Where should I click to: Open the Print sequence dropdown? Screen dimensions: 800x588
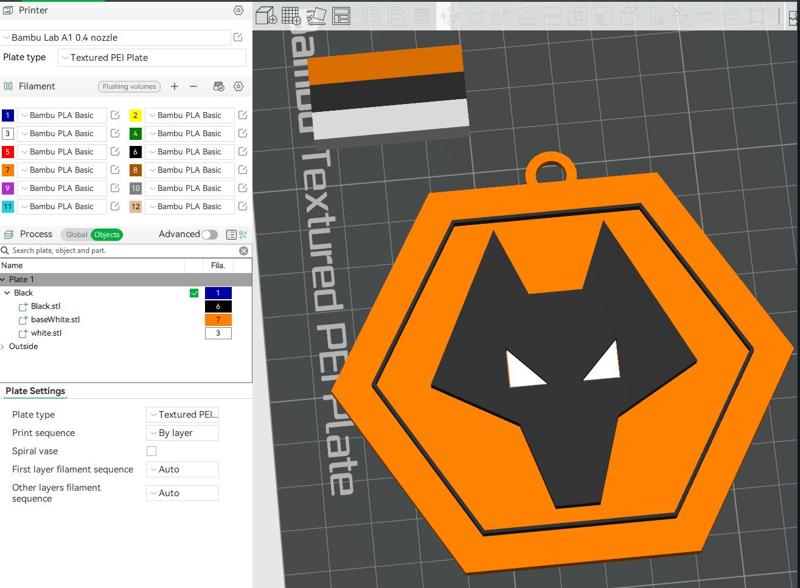click(x=184, y=433)
